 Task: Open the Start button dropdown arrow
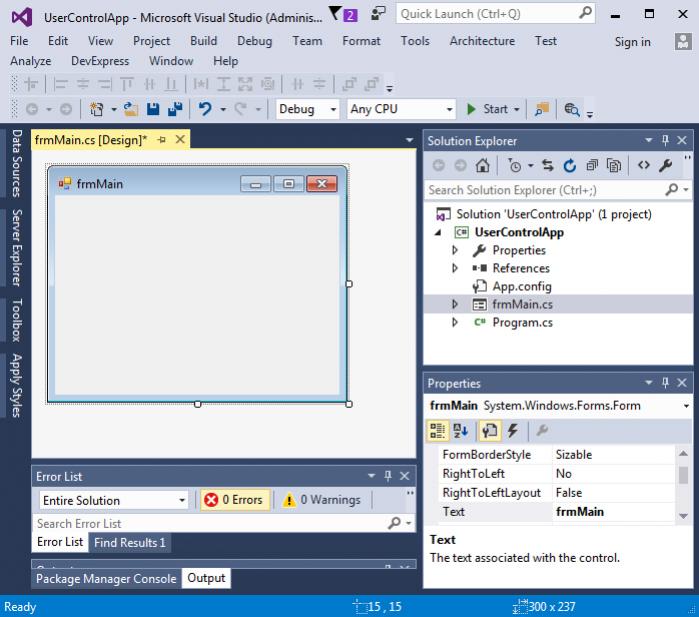point(517,109)
